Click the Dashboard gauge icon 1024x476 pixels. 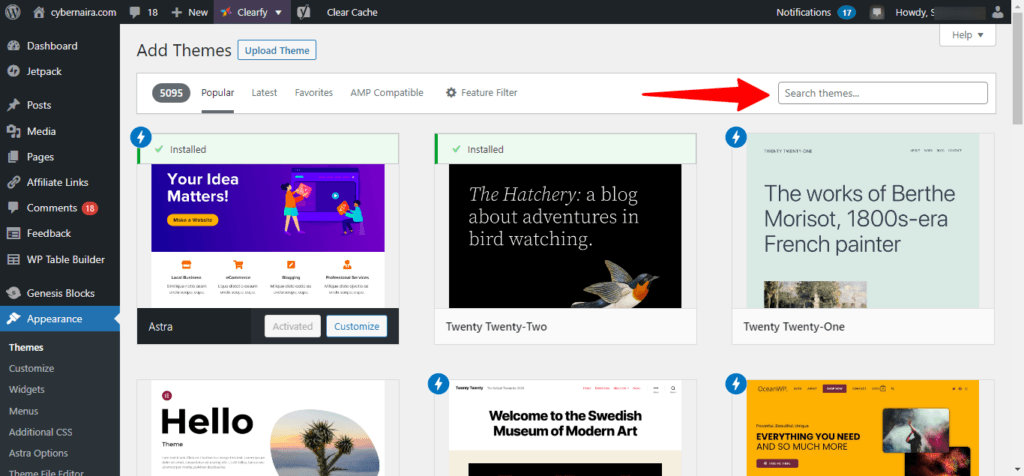click(x=13, y=46)
